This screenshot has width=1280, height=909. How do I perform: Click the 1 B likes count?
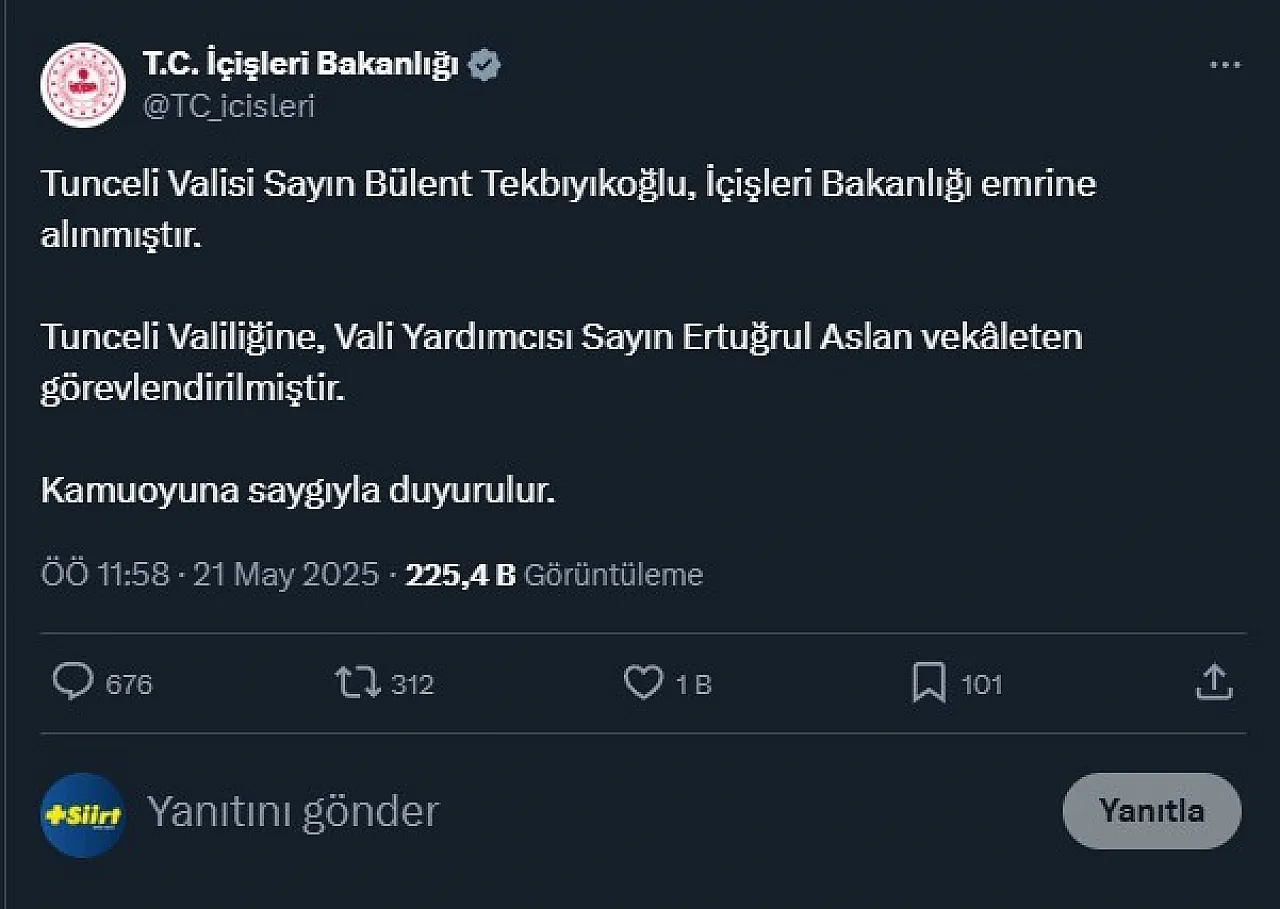693,684
